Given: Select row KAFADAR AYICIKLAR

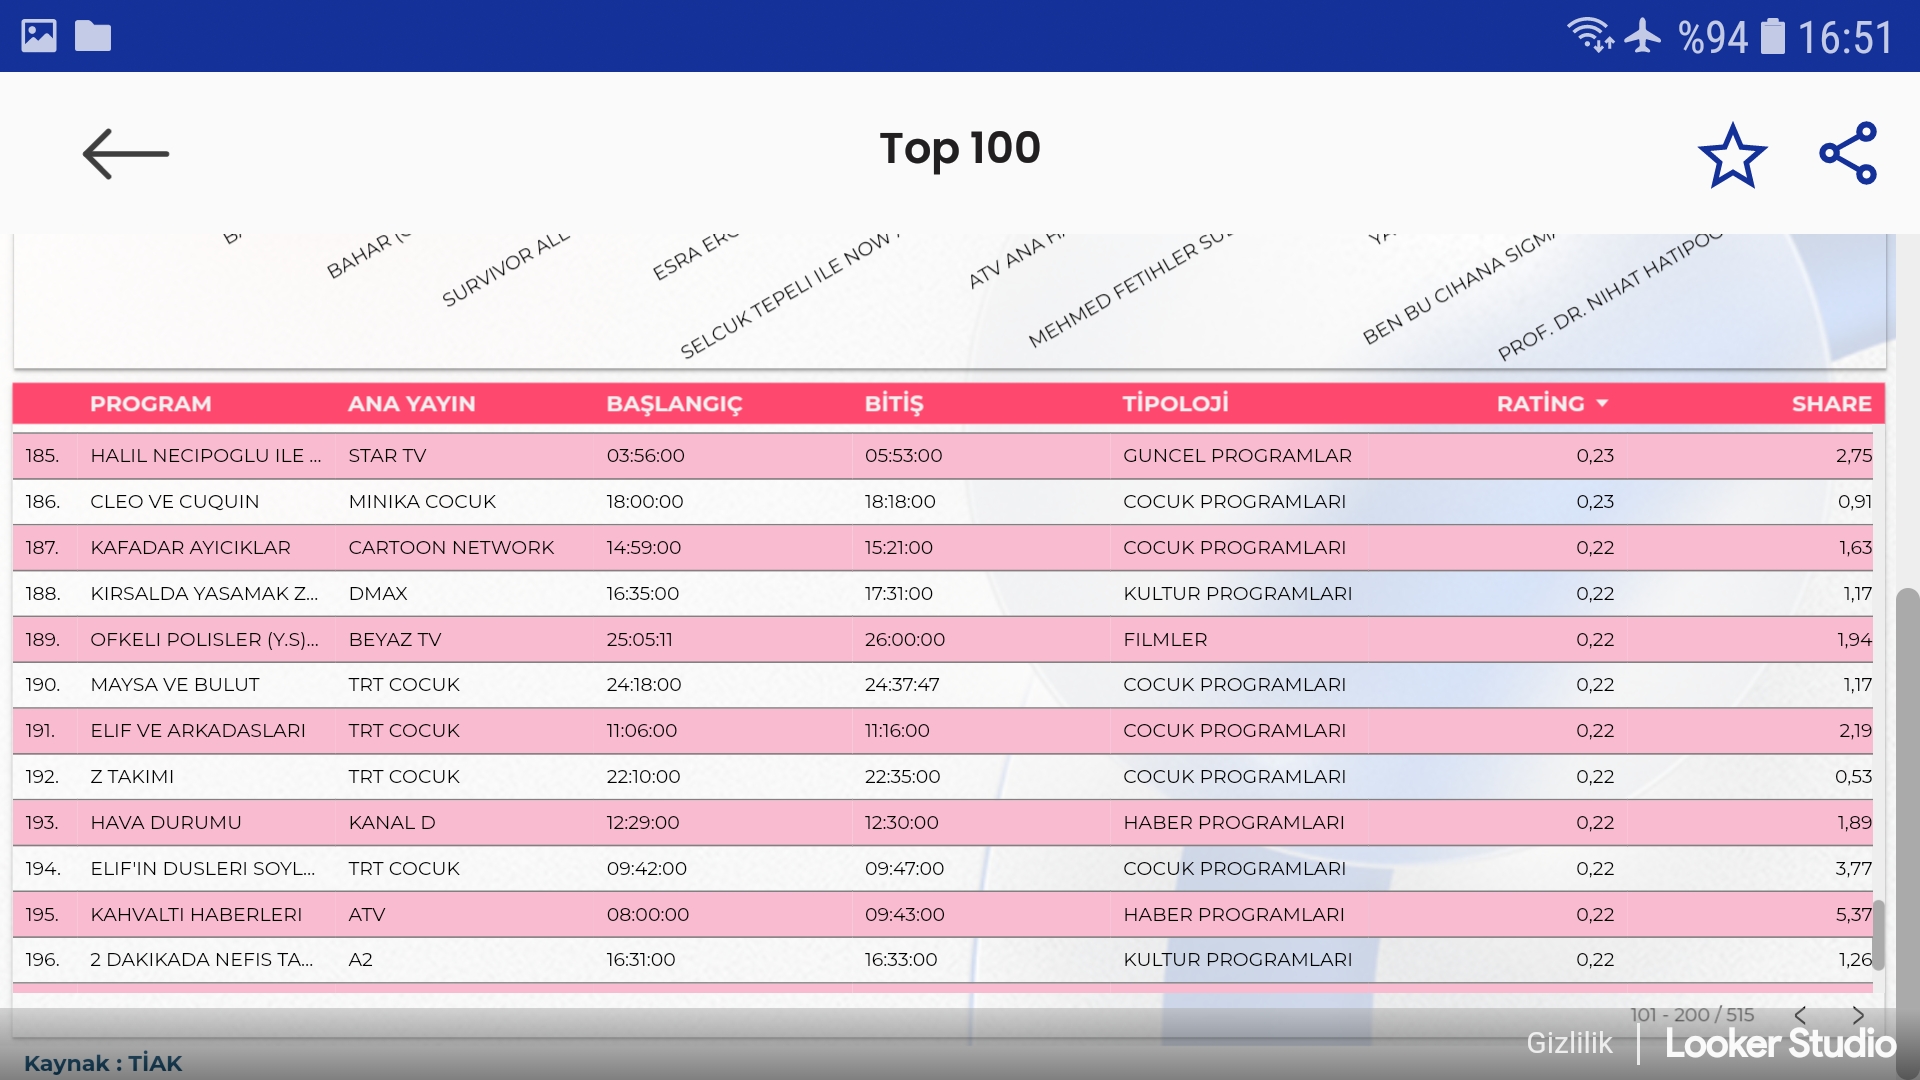Looking at the screenshot, I should pyautogui.click(x=942, y=547).
